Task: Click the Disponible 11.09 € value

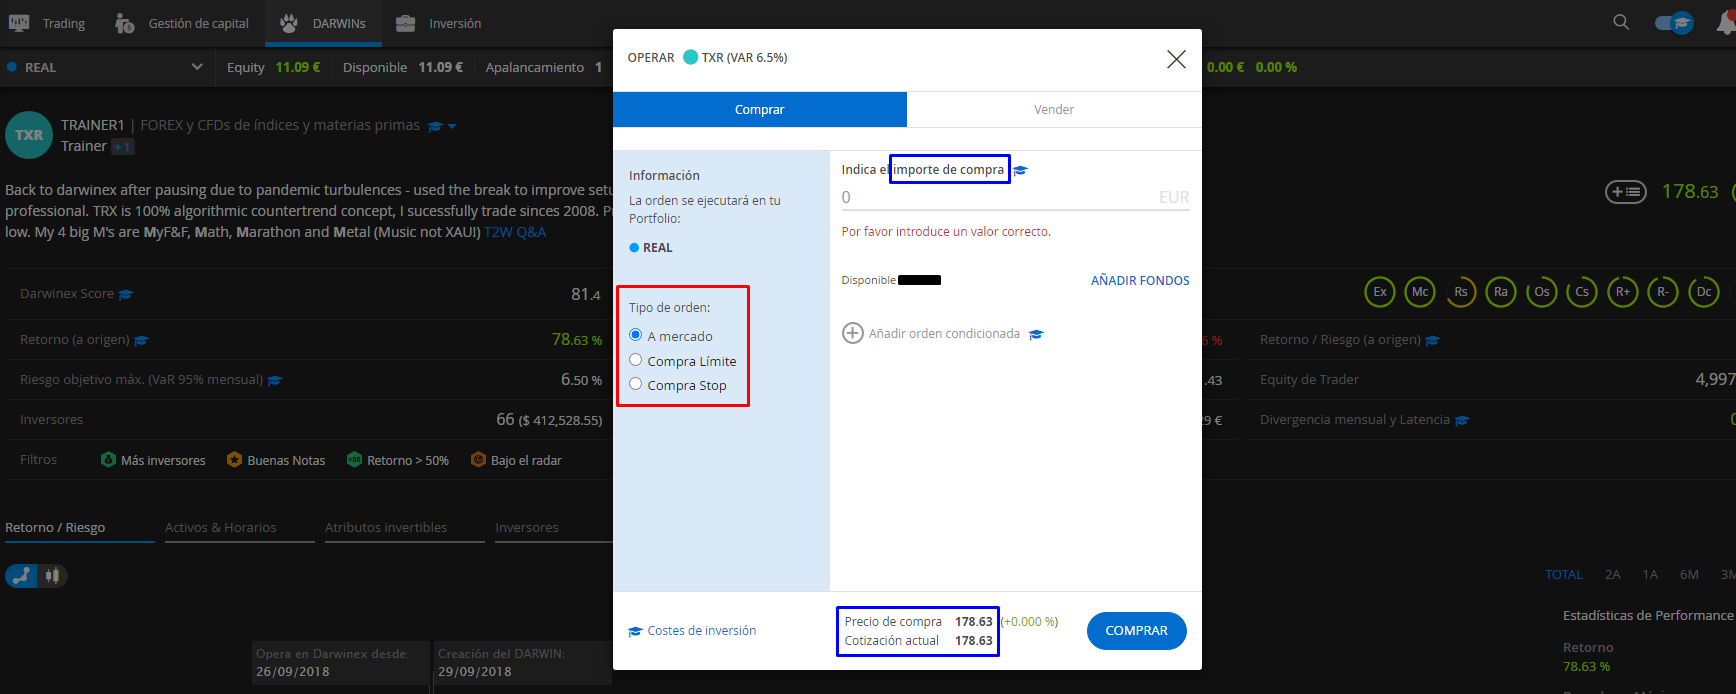Action: (441, 67)
